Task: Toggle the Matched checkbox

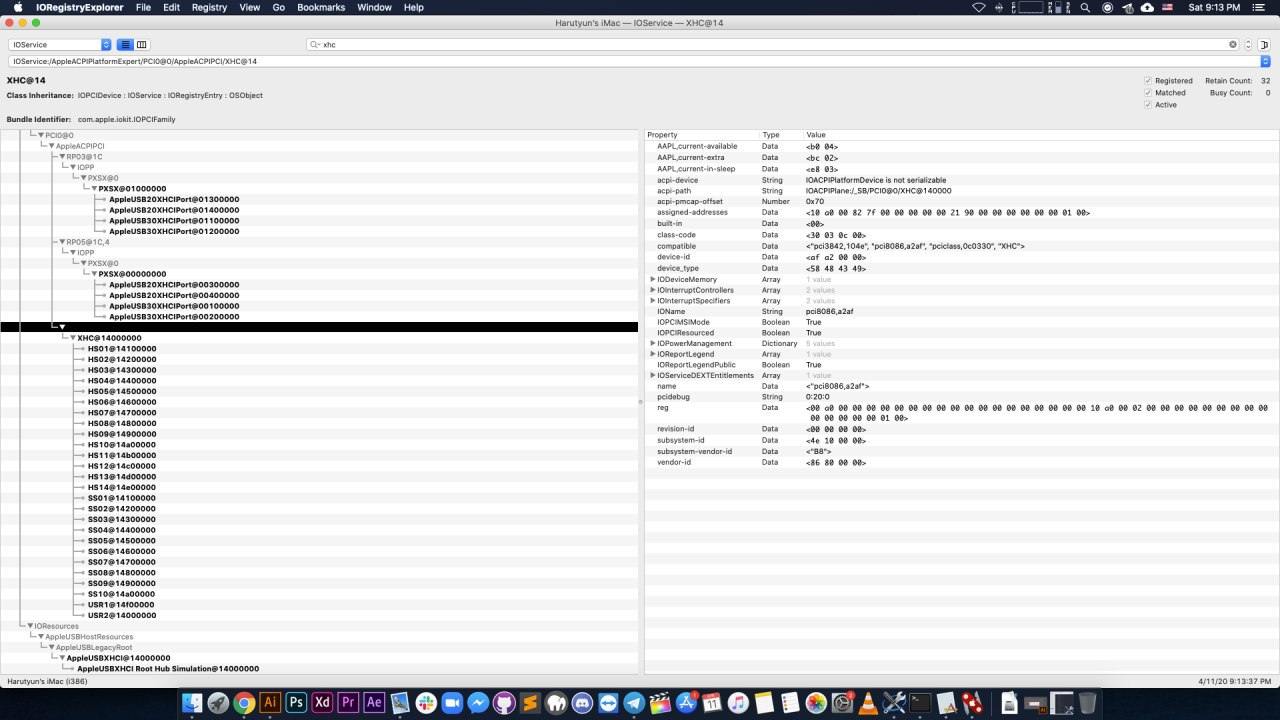Action: (x=1148, y=92)
